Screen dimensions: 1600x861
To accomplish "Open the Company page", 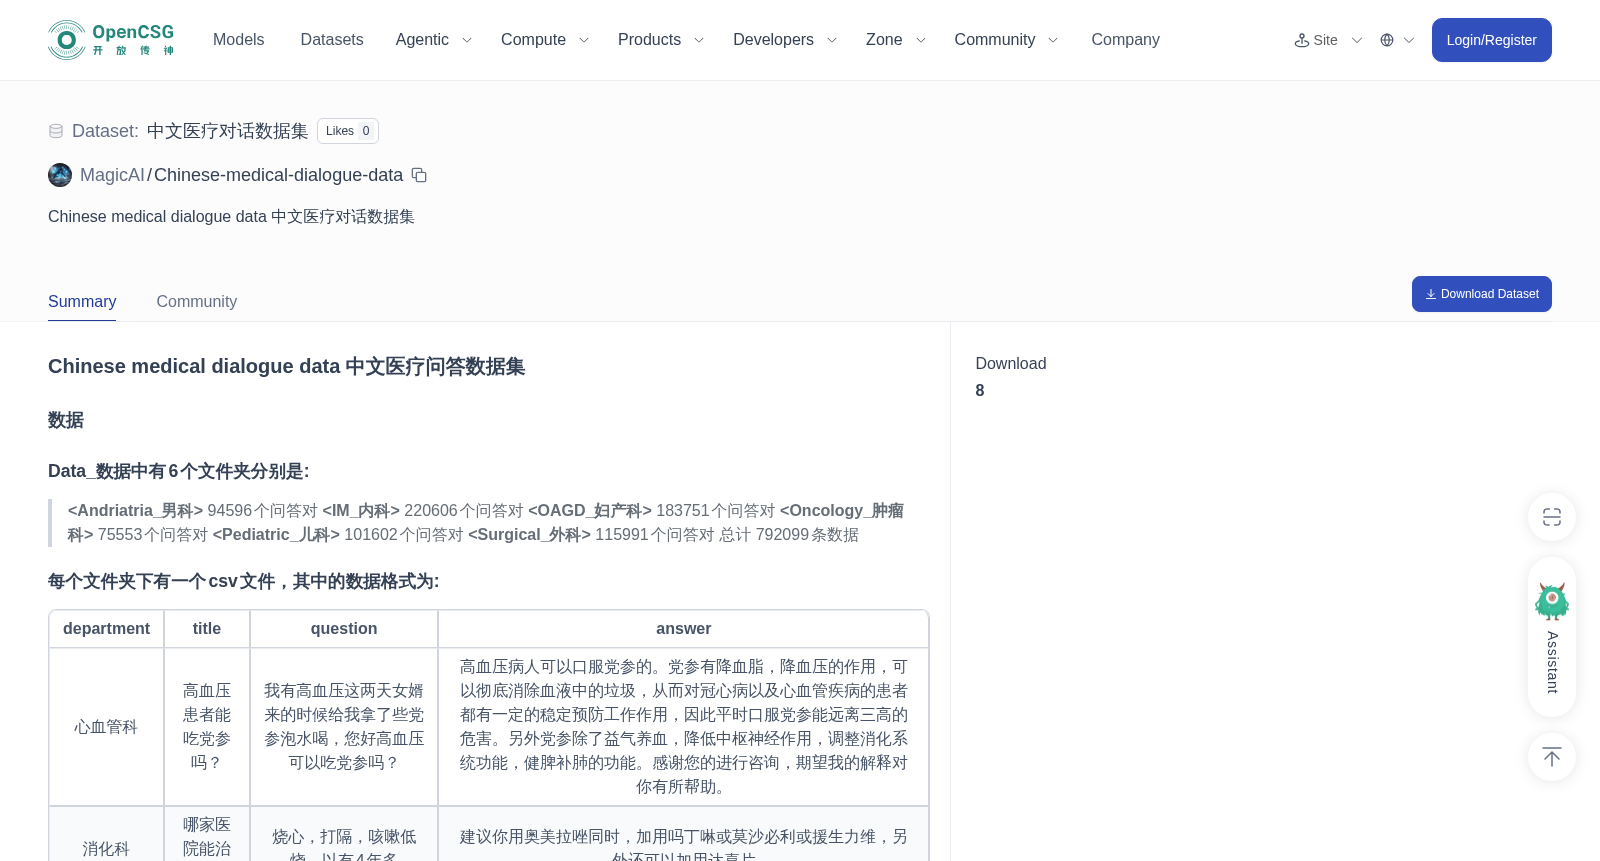I will (x=1125, y=40).
